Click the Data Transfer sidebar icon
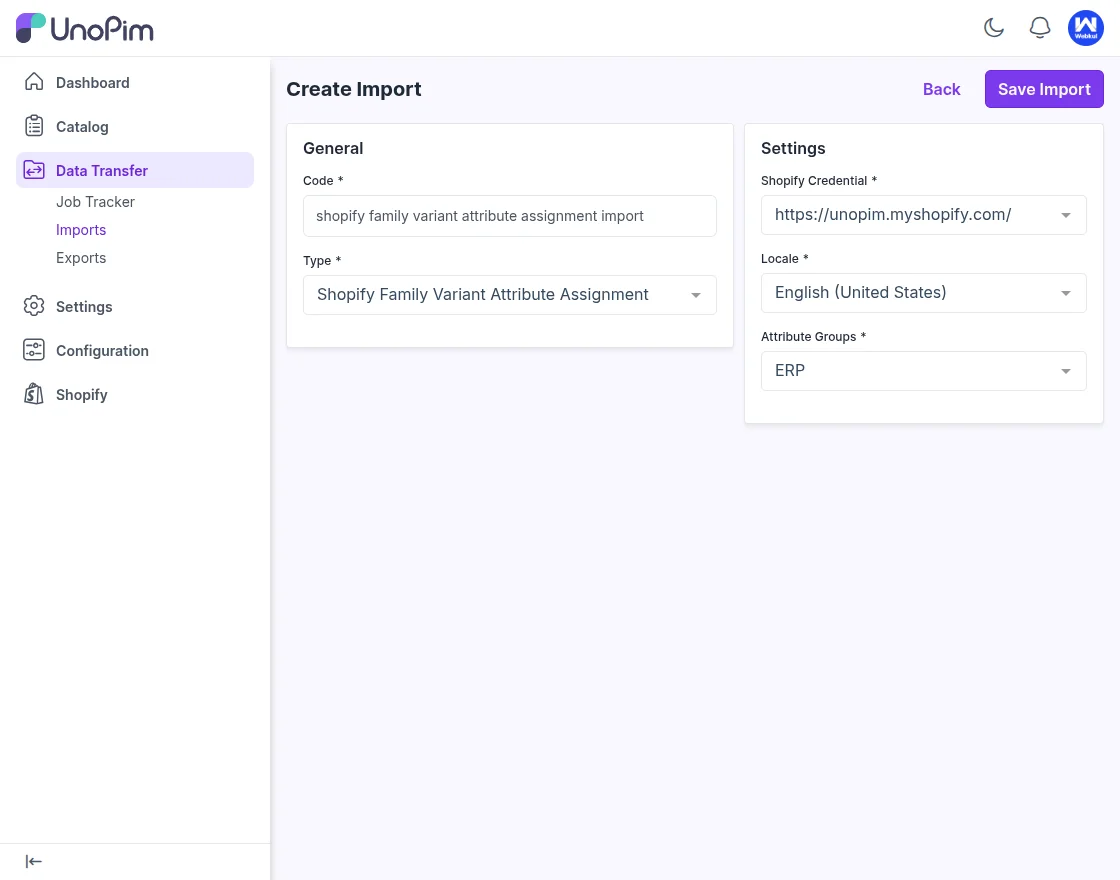 (x=34, y=170)
